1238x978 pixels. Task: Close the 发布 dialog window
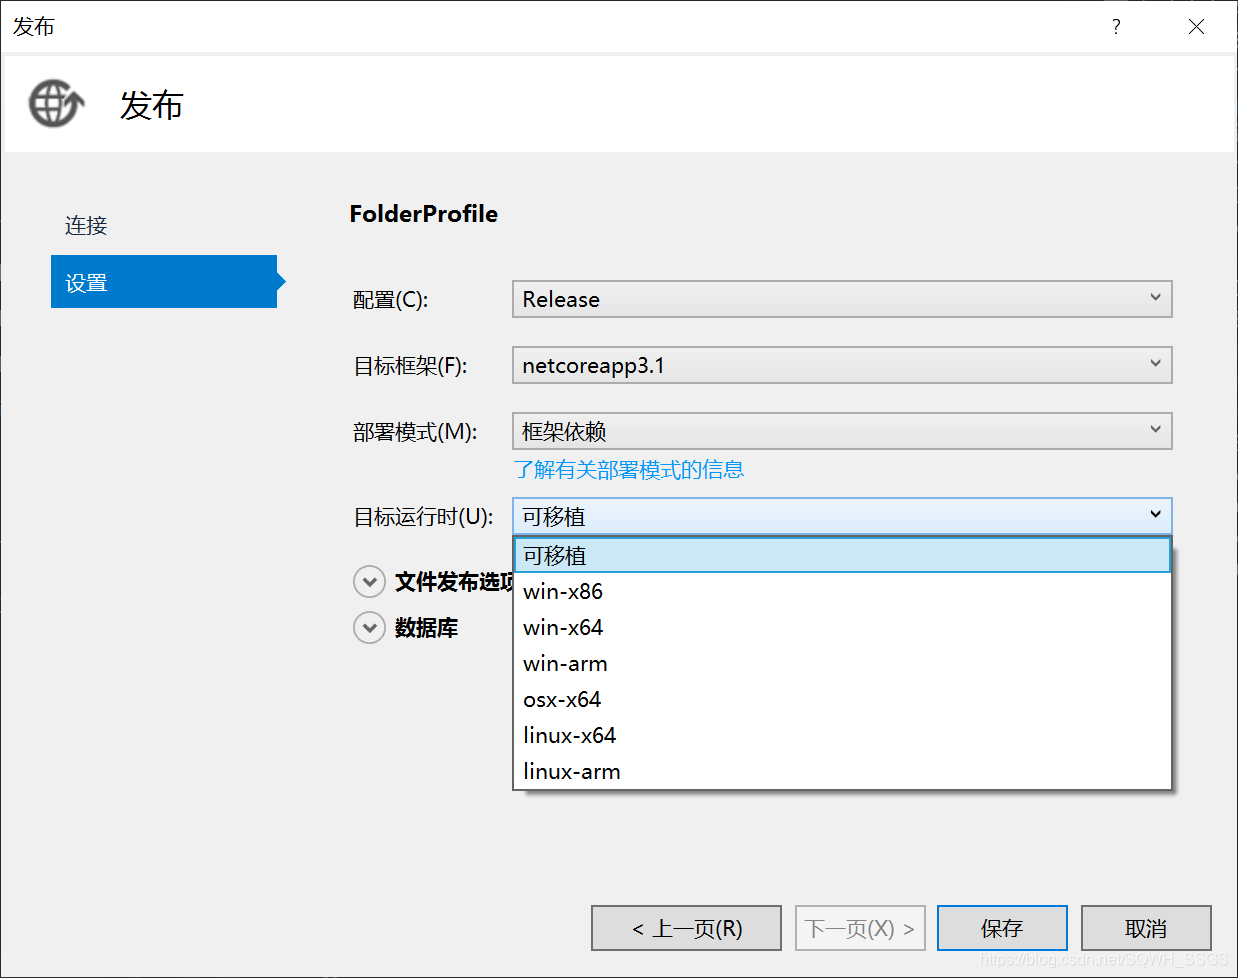[1196, 27]
